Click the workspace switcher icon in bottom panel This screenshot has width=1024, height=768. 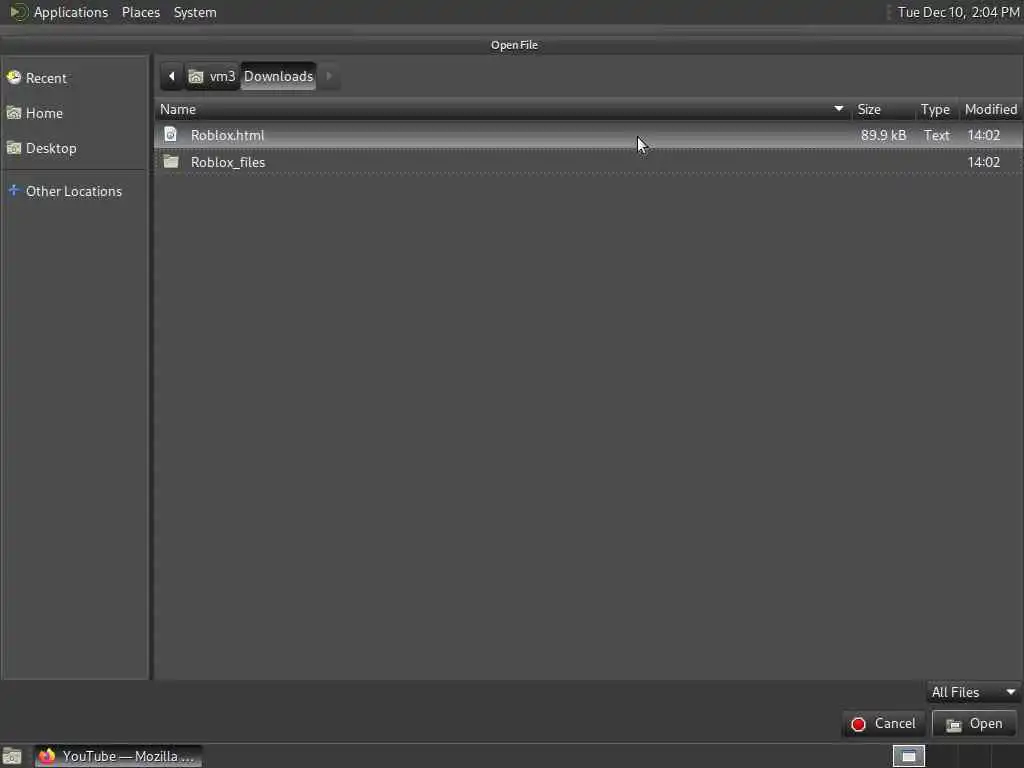(908, 756)
